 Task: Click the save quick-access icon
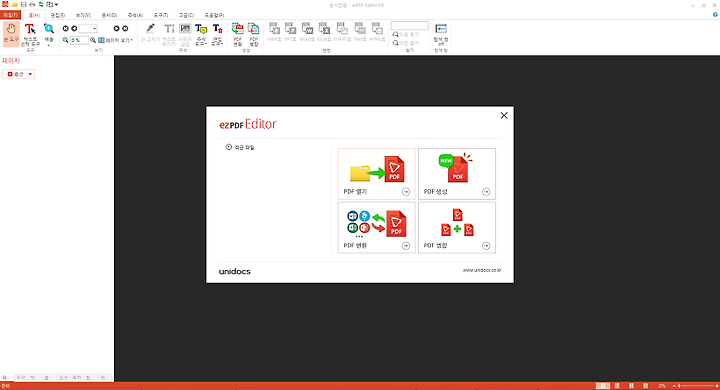(x=23, y=5)
